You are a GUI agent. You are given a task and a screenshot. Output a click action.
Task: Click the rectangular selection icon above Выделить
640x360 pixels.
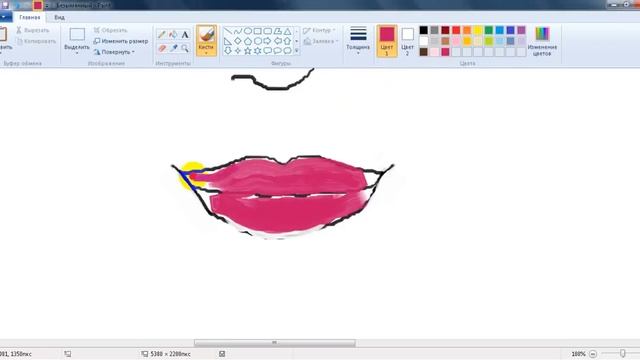[77, 34]
